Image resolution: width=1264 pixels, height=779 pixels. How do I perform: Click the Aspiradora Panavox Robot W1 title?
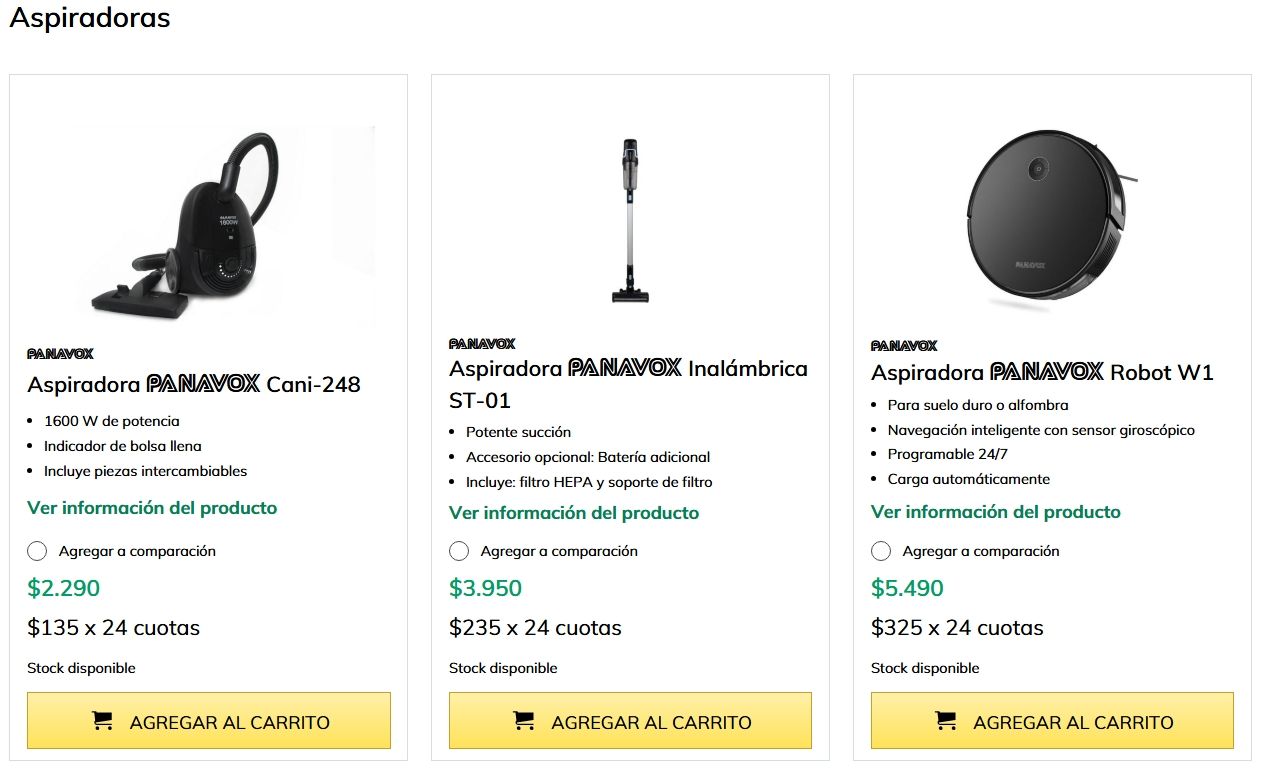[1042, 373]
